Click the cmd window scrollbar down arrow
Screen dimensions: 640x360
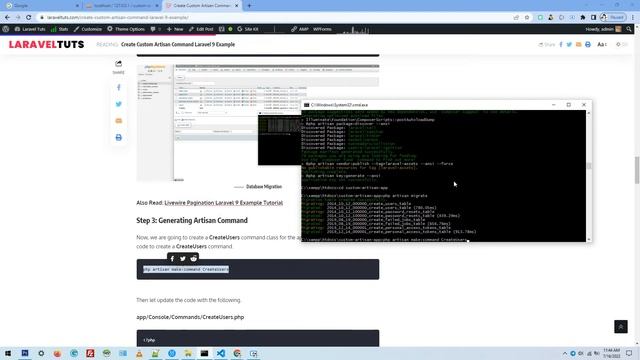[x=589, y=240]
